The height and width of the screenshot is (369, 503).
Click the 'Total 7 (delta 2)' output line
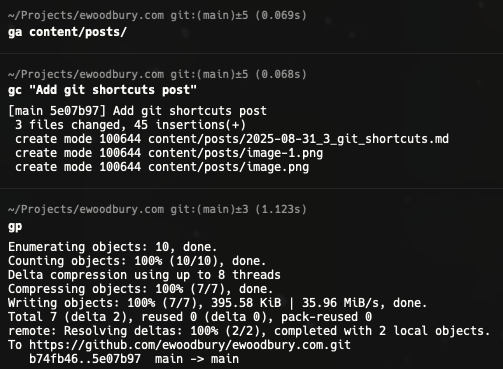(x=190, y=317)
